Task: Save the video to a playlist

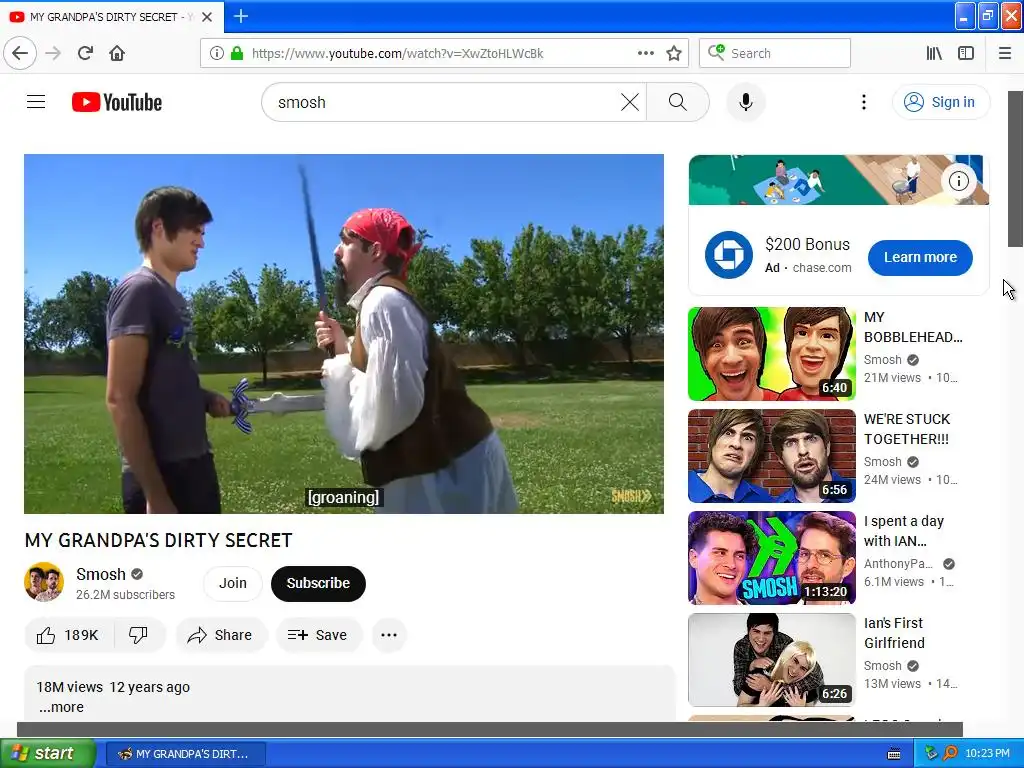Action: [x=318, y=635]
